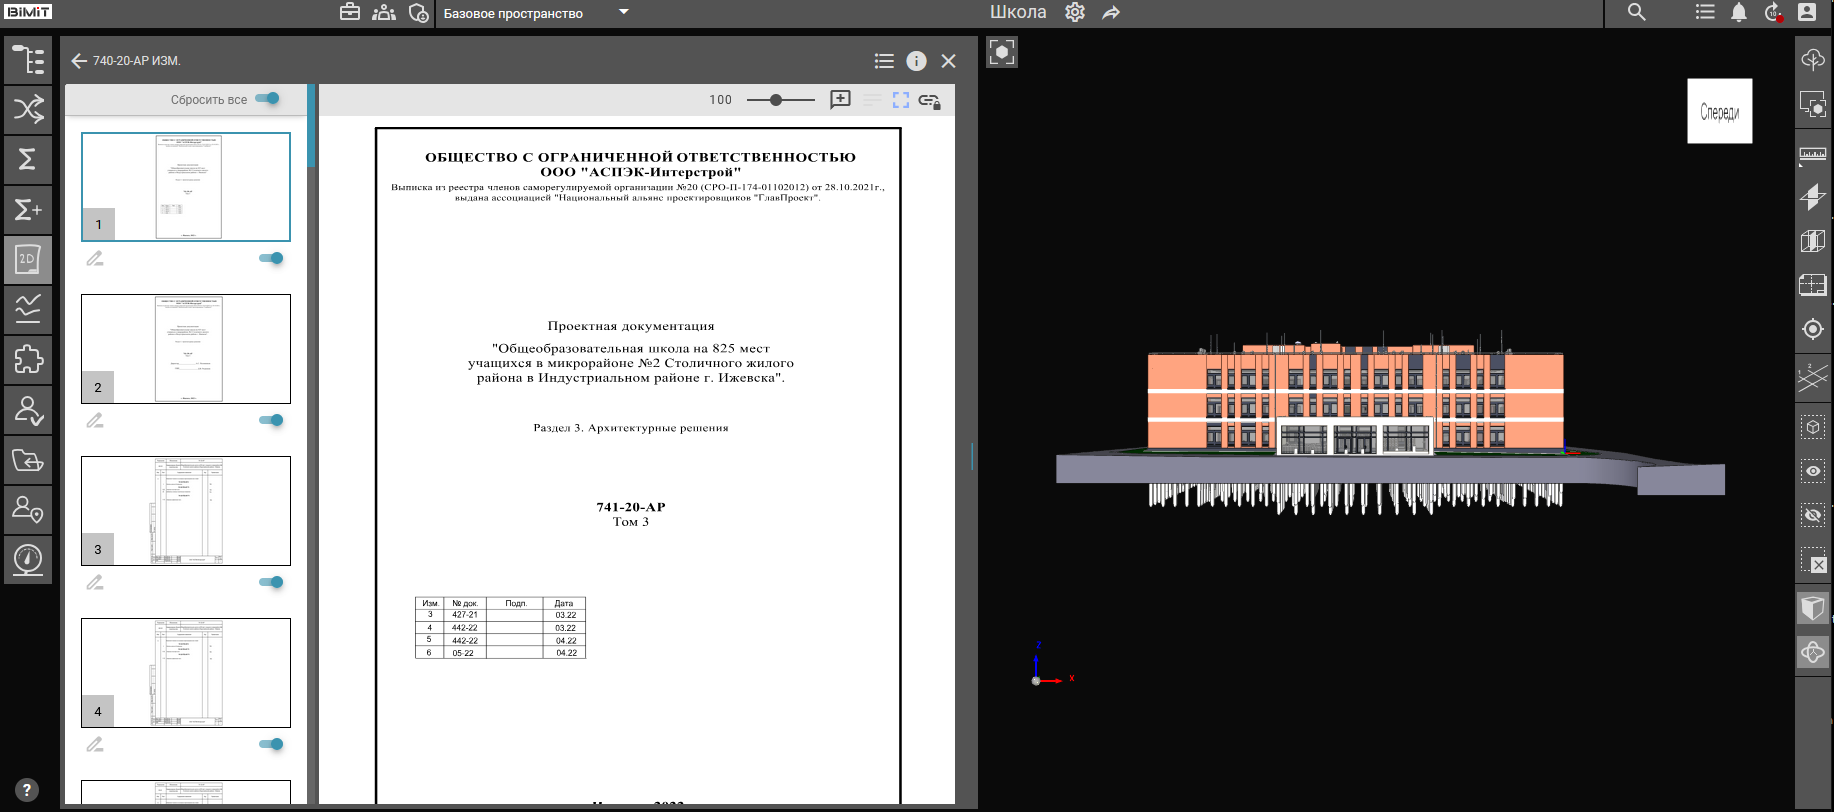Select page 2 thumbnail
The image size is (1834, 812).
click(186, 348)
